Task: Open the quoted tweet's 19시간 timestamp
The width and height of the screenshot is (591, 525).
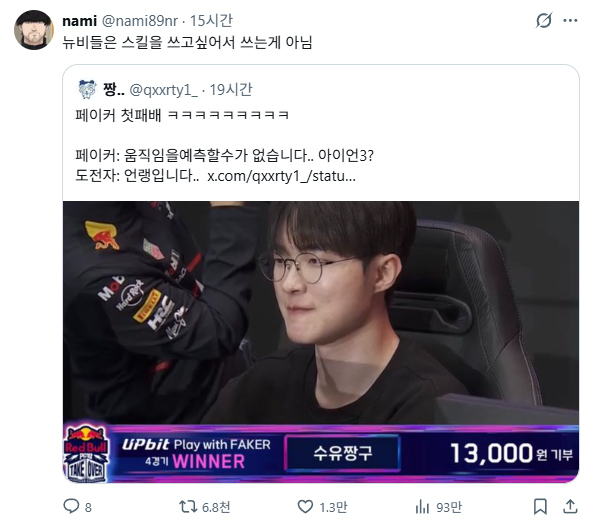Action: coord(231,90)
